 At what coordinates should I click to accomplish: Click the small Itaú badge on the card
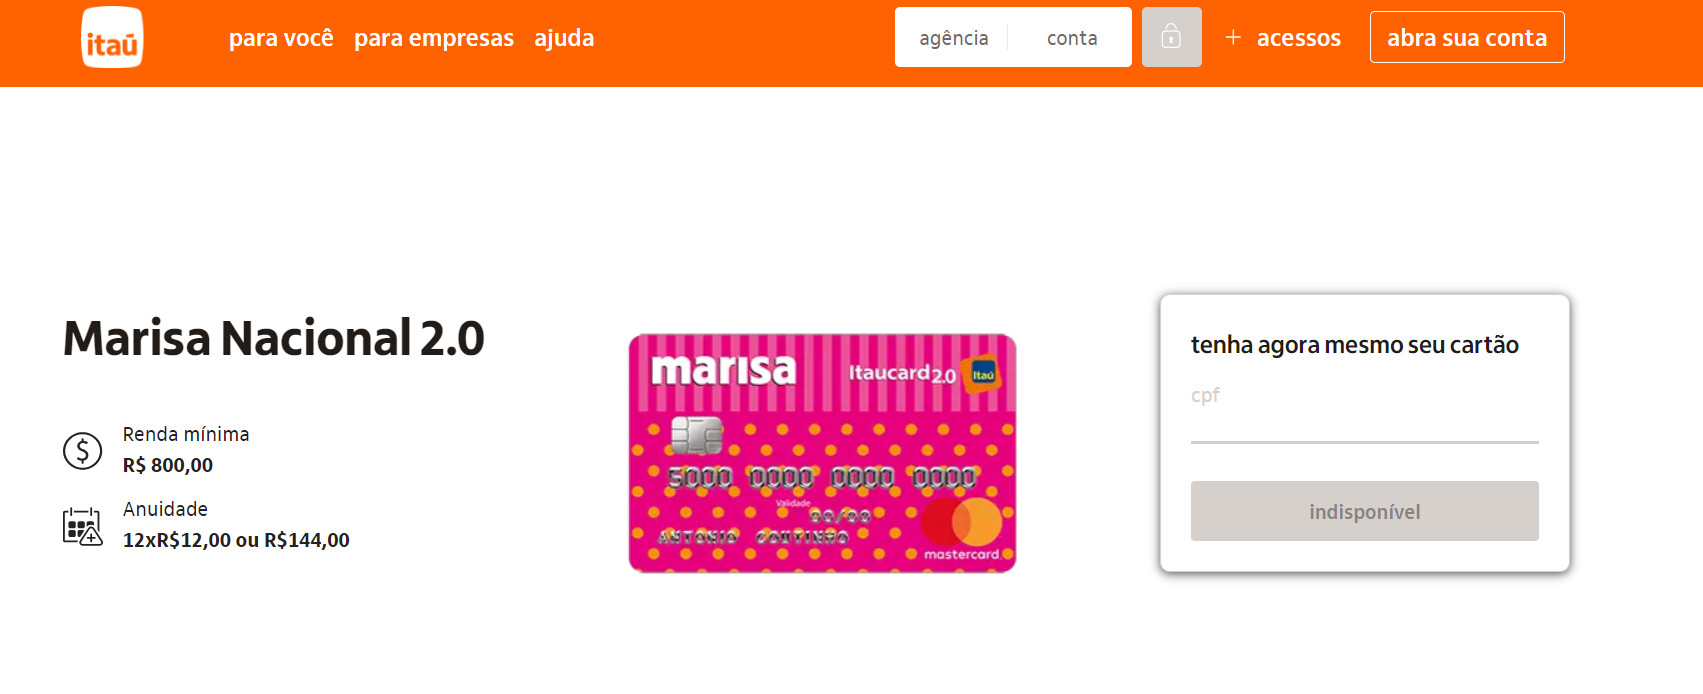[x=983, y=374]
